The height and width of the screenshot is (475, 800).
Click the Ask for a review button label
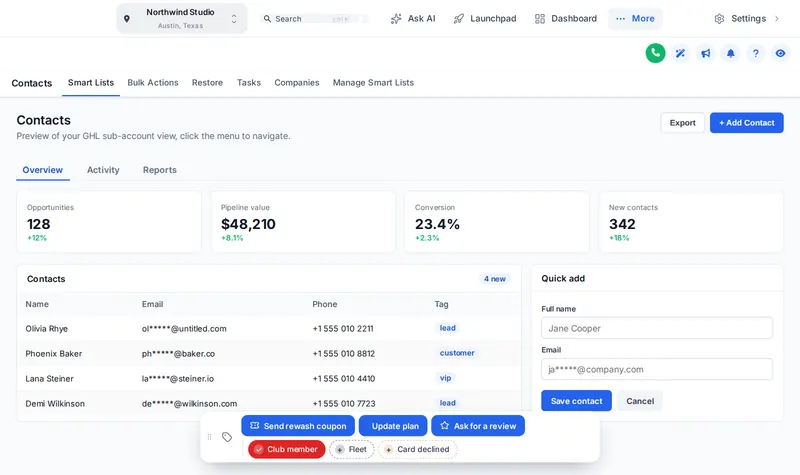click(x=485, y=426)
